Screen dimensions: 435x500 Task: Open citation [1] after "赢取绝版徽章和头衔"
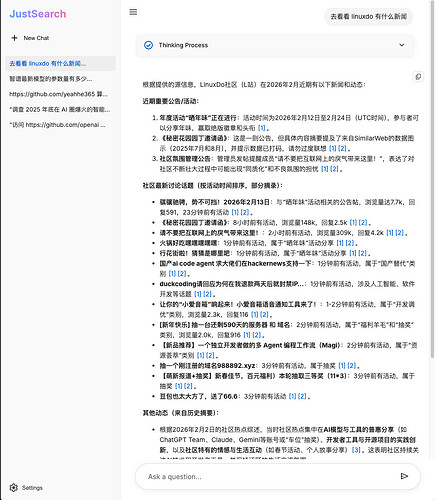pyautogui.click(x=261, y=128)
